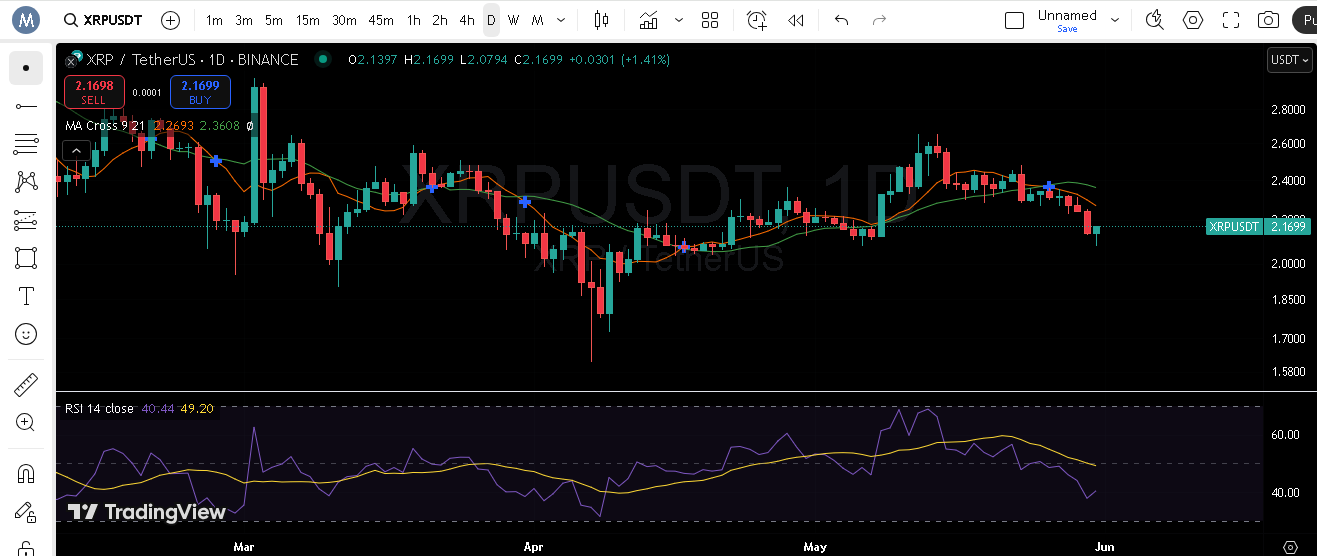Click the Publish button
Viewport: 1317px width, 556px height.
click(x=1304, y=20)
